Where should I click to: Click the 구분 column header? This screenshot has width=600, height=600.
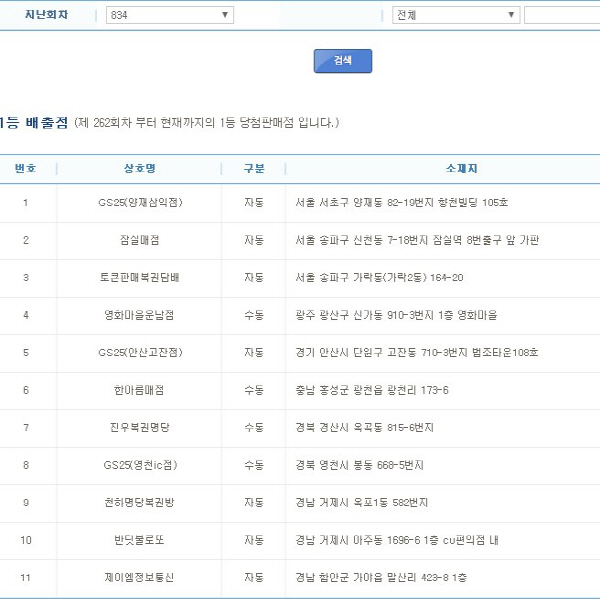point(254,168)
